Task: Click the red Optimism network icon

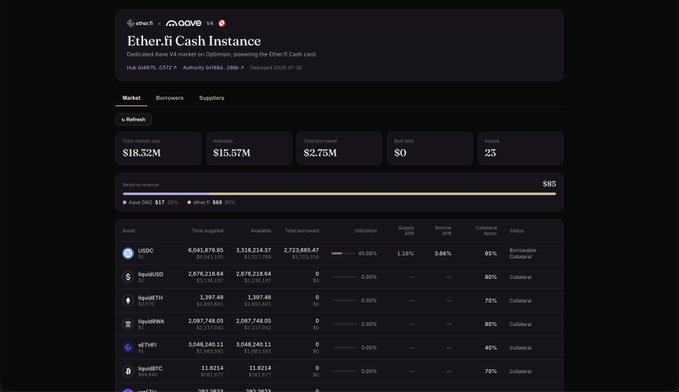Action: click(x=222, y=23)
